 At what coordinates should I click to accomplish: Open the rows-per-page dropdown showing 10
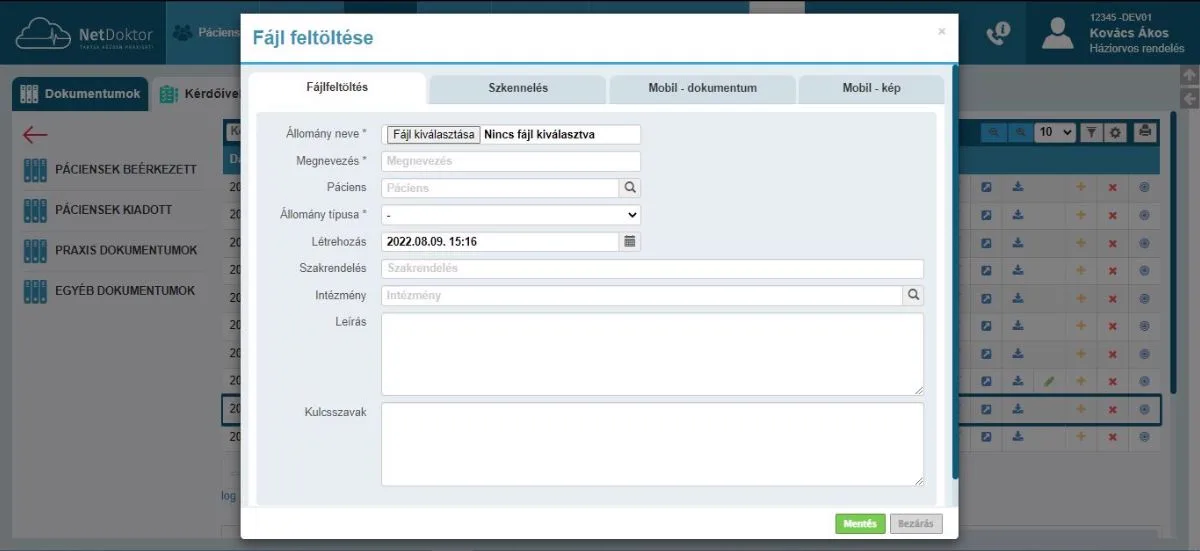(x=1055, y=132)
